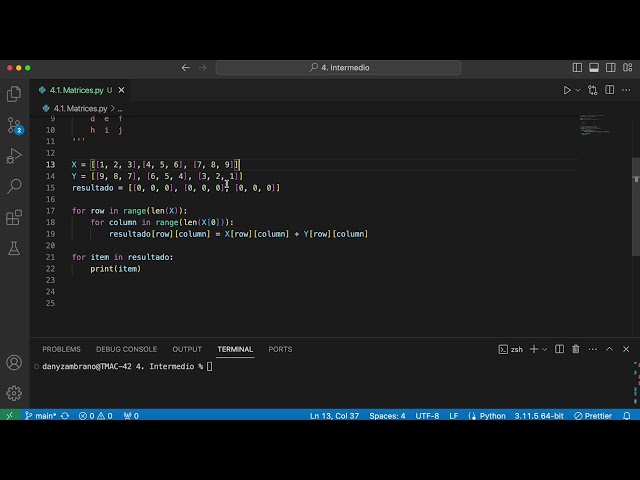
Task: Open run options dropdown beside play button
Action: tap(578, 90)
